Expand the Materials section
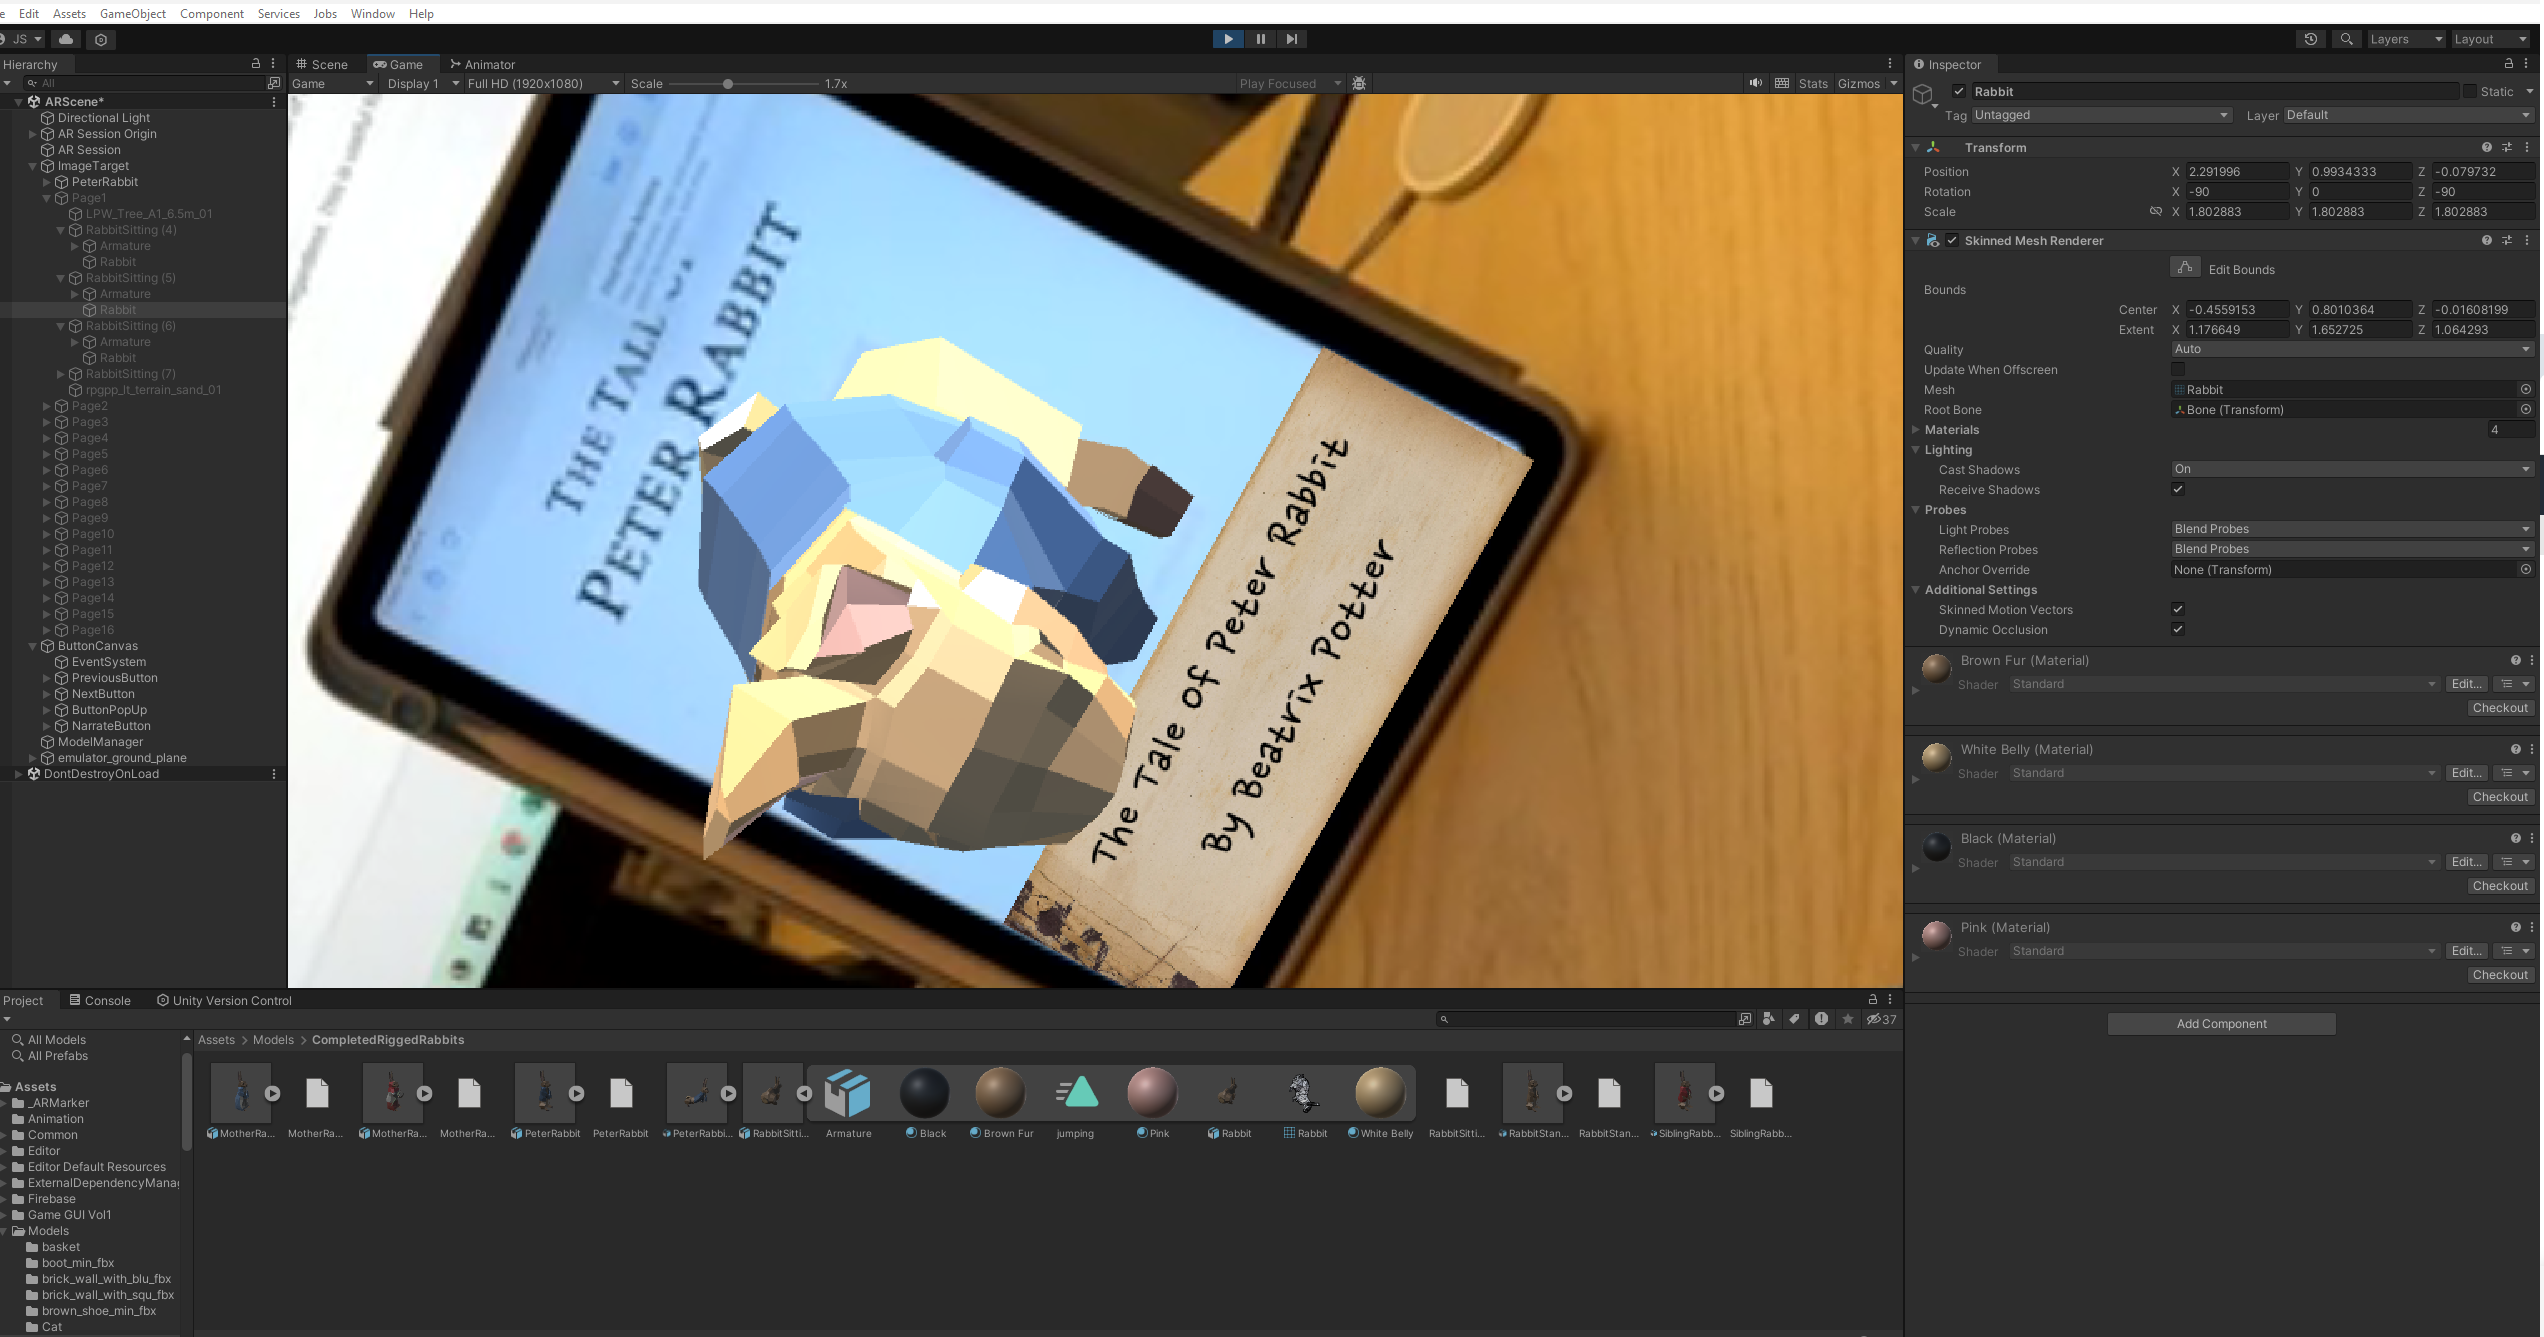The image size is (2544, 1337). click(x=1916, y=430)
